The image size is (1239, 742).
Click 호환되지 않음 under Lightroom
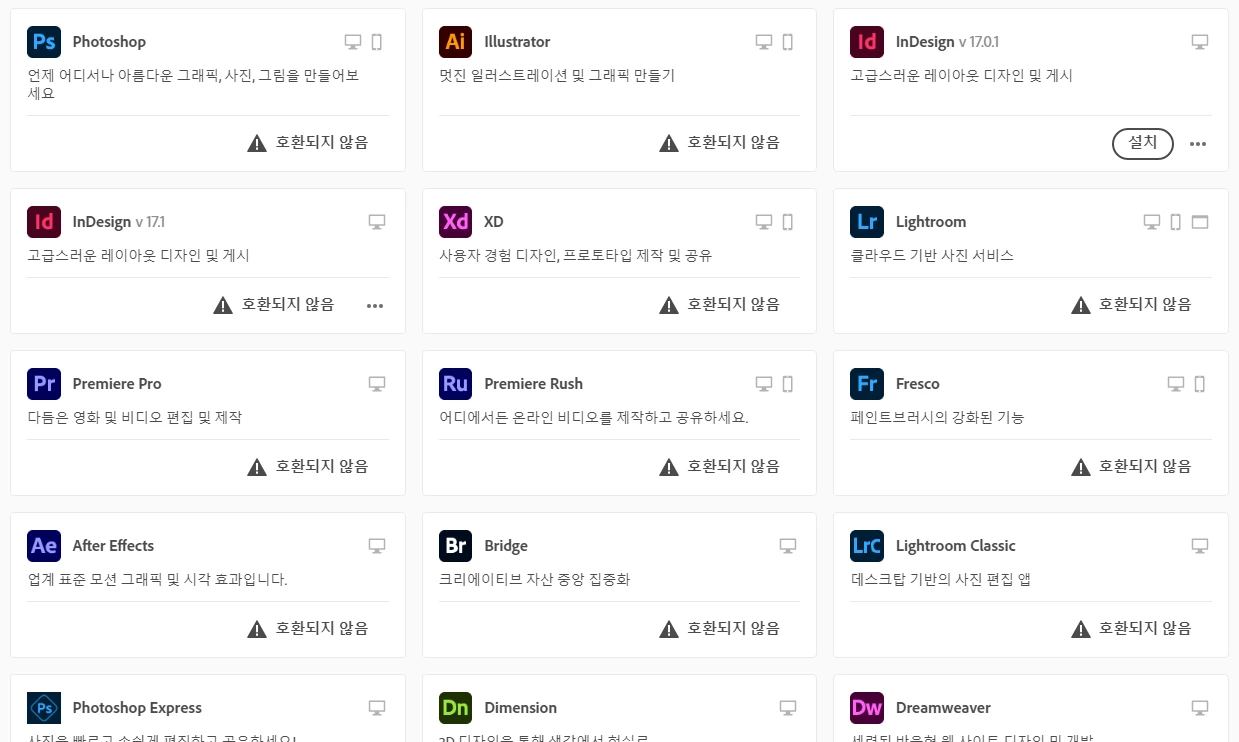pos(1145,304)
